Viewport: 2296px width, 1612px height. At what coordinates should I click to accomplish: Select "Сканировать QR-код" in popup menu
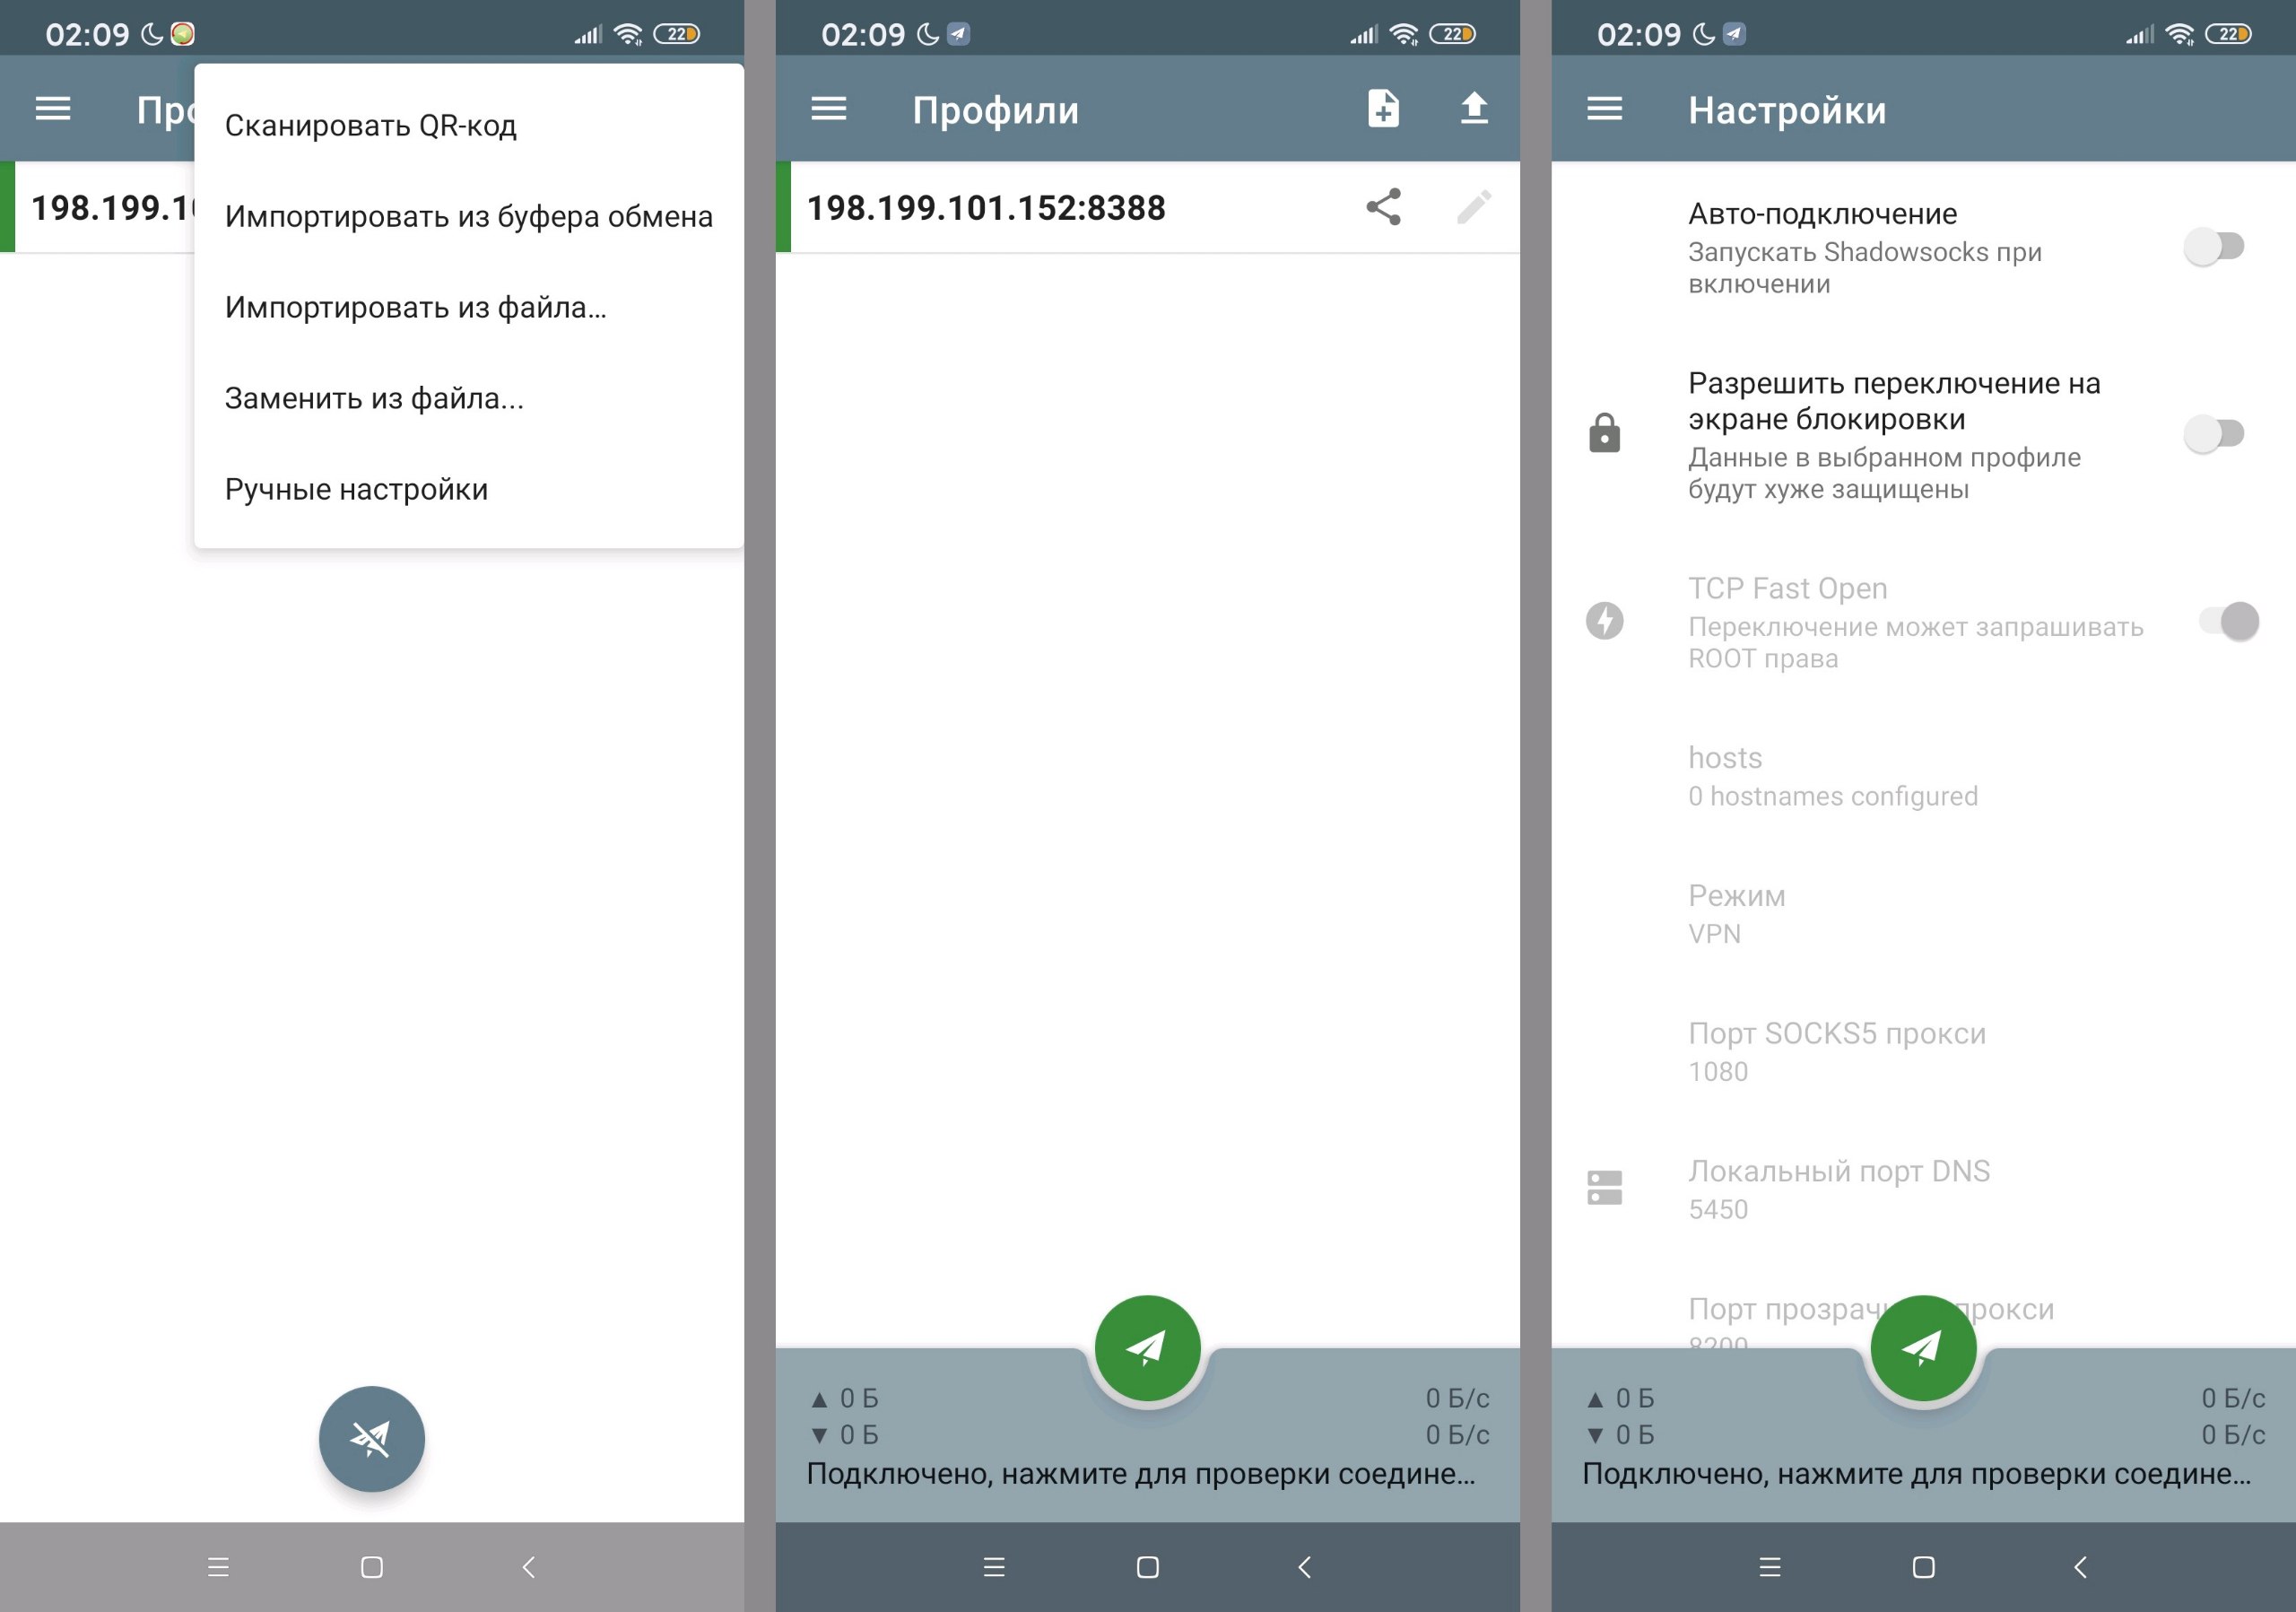468,125
